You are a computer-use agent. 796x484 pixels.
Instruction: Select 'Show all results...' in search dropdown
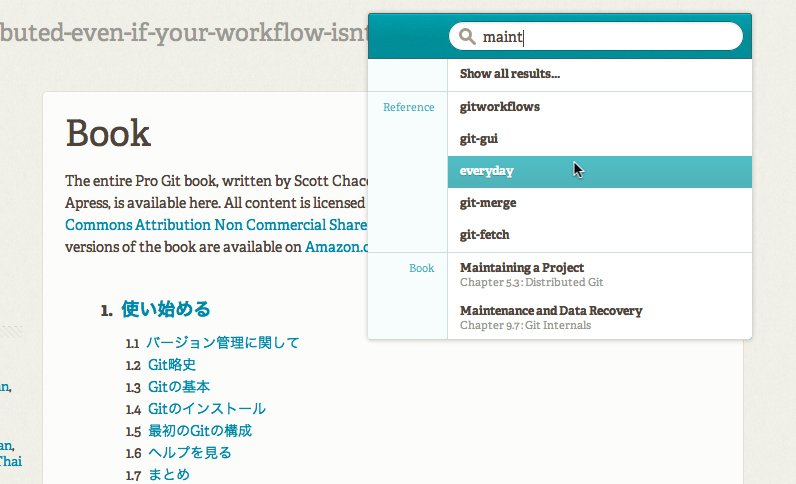509,74
